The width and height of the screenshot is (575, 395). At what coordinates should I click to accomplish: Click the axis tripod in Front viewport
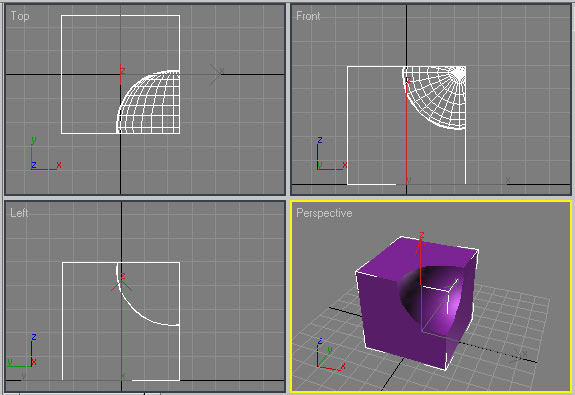coord(332,153)
